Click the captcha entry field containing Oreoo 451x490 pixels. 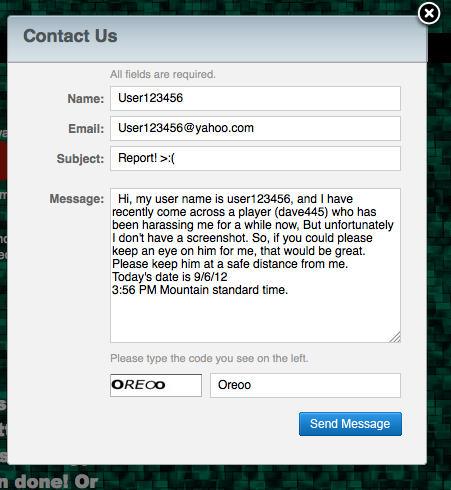pyautogui.click(x=305, y=385)
